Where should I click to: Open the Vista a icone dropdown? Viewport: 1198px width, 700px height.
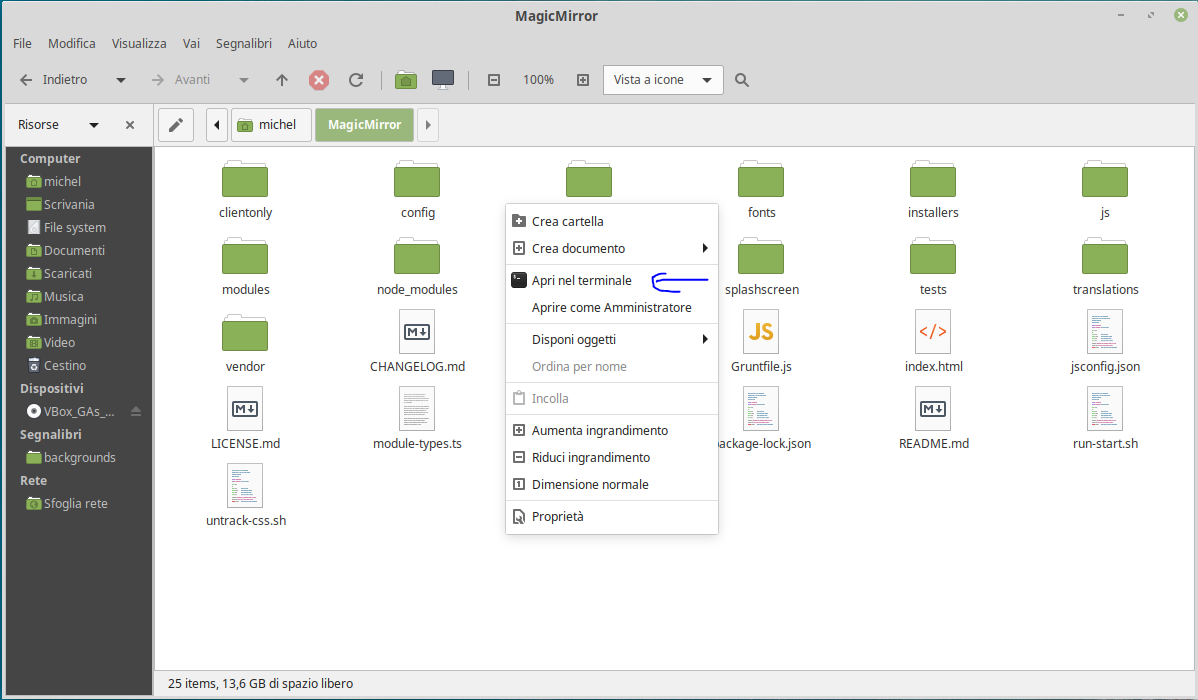point(663,79)
